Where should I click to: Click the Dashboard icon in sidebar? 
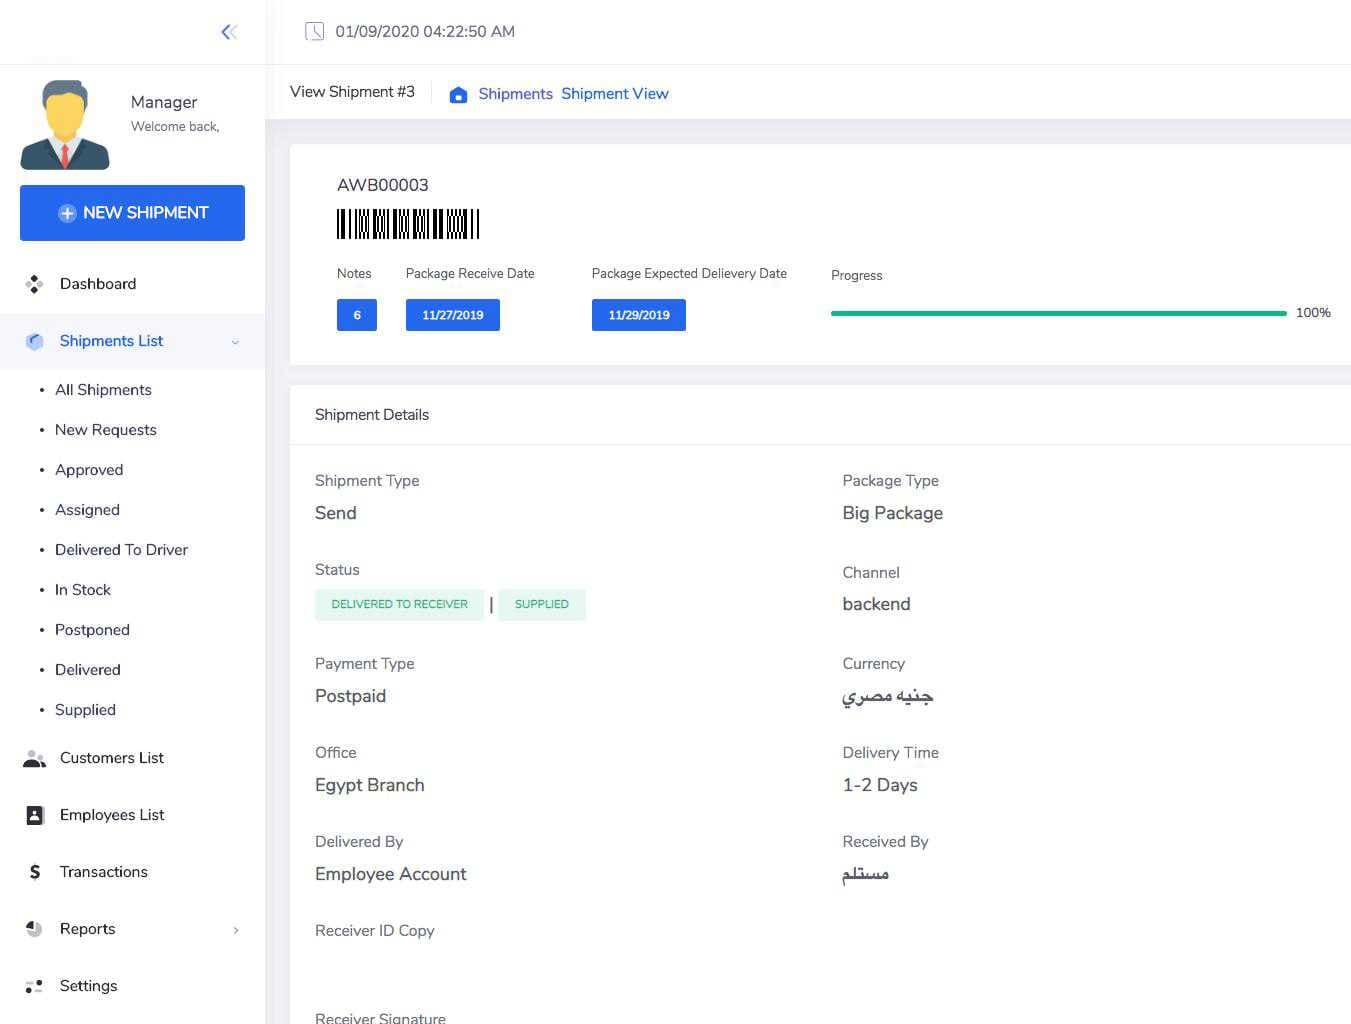(34, 284)
